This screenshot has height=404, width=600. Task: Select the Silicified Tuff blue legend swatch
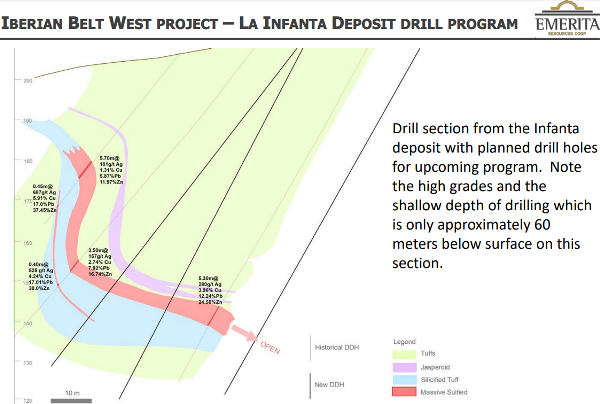click(x=404, y=380)
